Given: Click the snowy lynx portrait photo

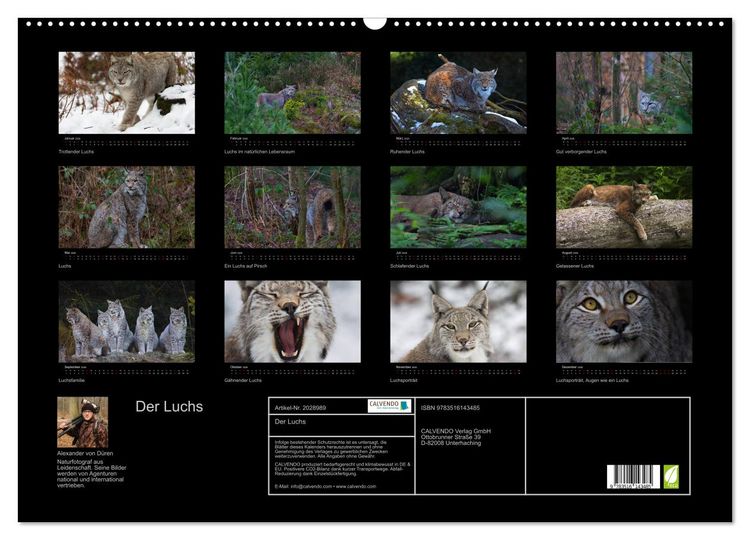Looking at the screenshot, I should coord(458,321).
